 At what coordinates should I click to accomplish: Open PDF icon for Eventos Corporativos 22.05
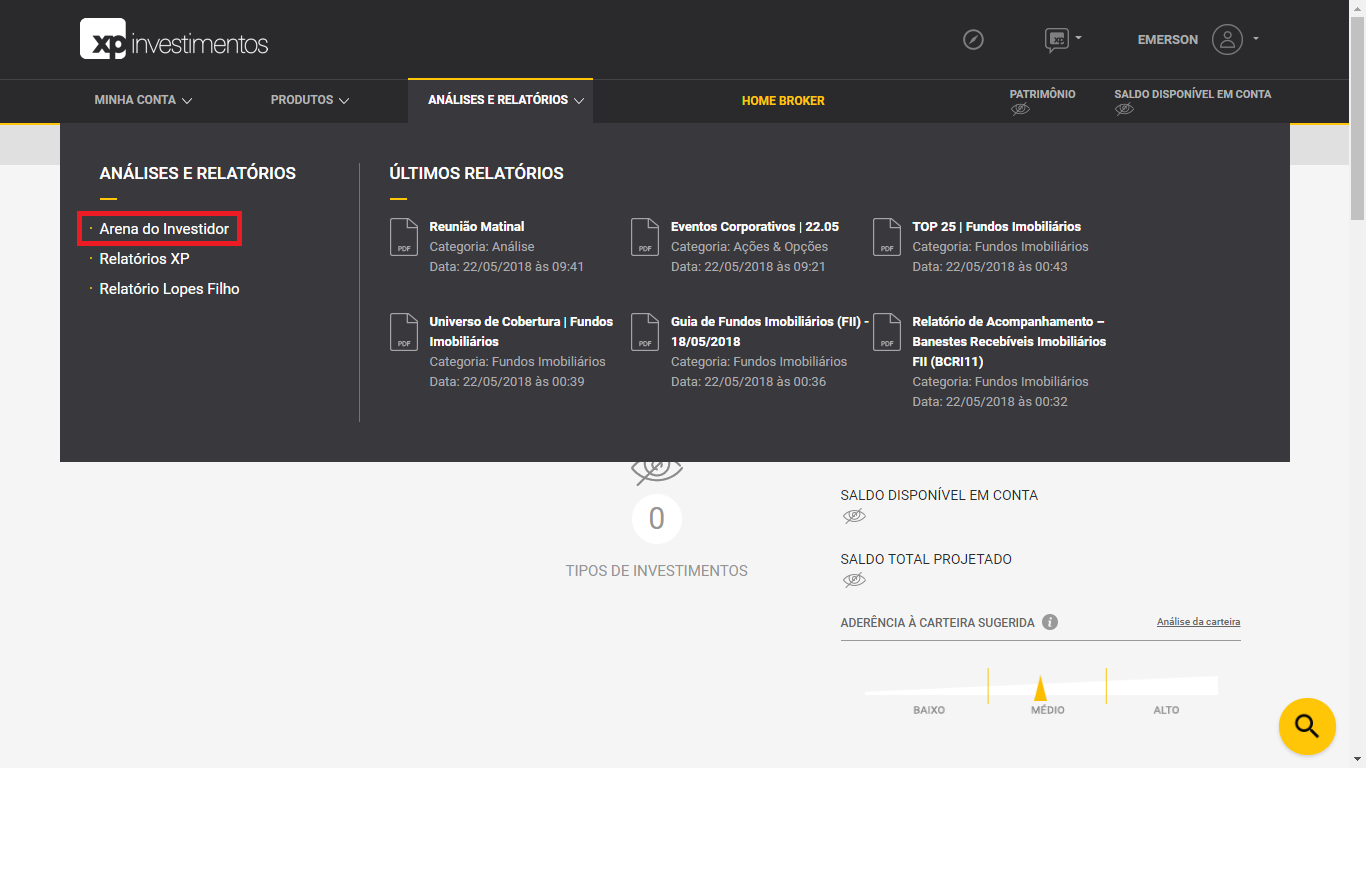pos(645,237)
